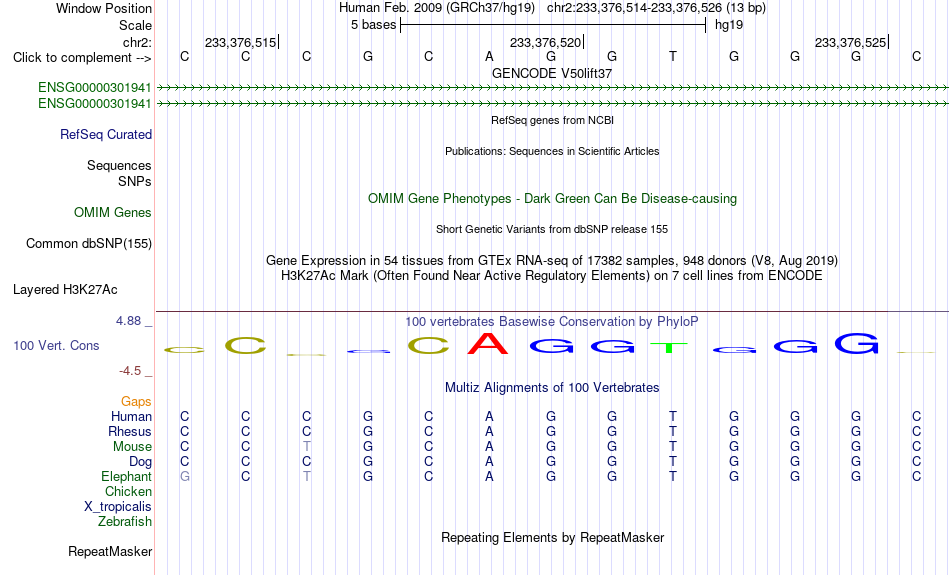Click the Scale row label

(135, 25)
